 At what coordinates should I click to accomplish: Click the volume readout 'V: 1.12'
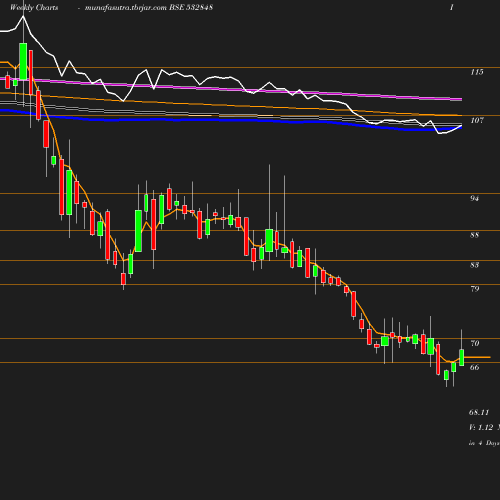pyautogui.click(x=481, y=428)
